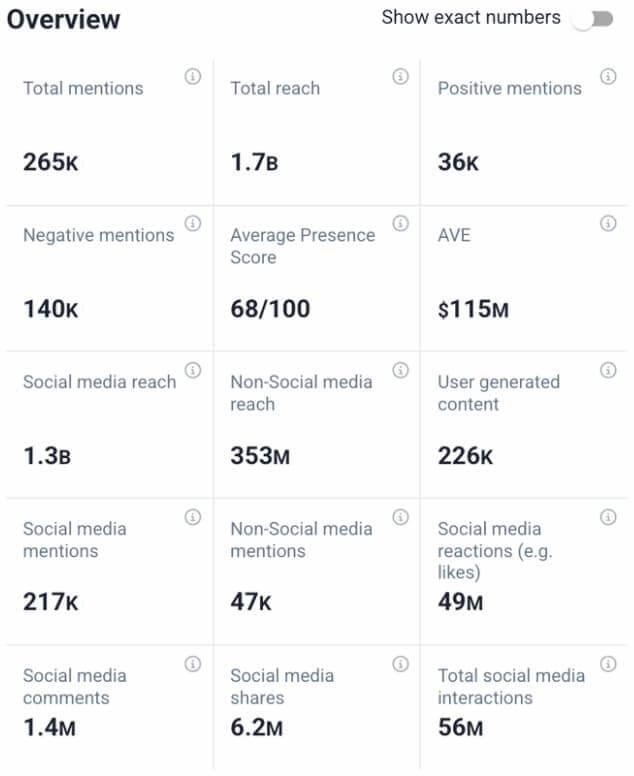Open the AVE info icon
Screen dimensions: 634x776
(x=607, y=223)
